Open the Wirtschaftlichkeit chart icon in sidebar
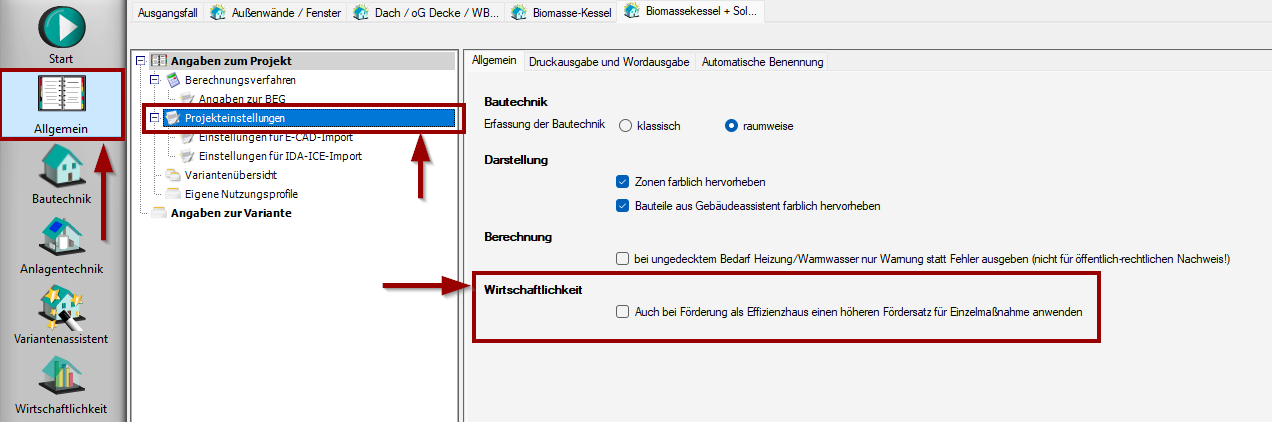Image resolution: width=1272 pixels, height=422 pixels. [x=62, y=376]
